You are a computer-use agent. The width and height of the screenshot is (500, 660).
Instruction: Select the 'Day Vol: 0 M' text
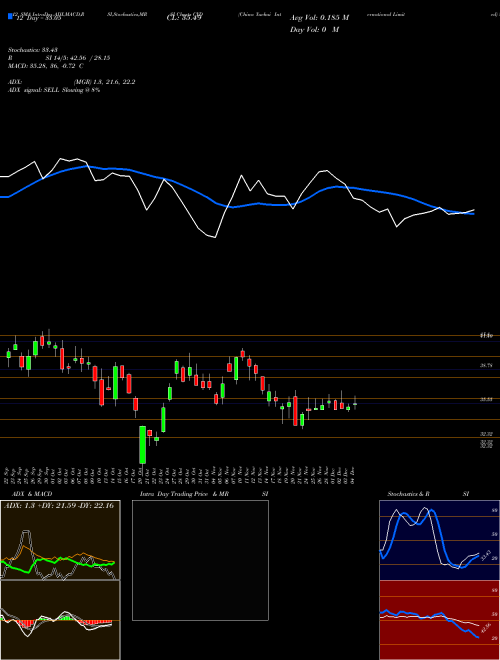pyautogui.click(x=314, y=29)
